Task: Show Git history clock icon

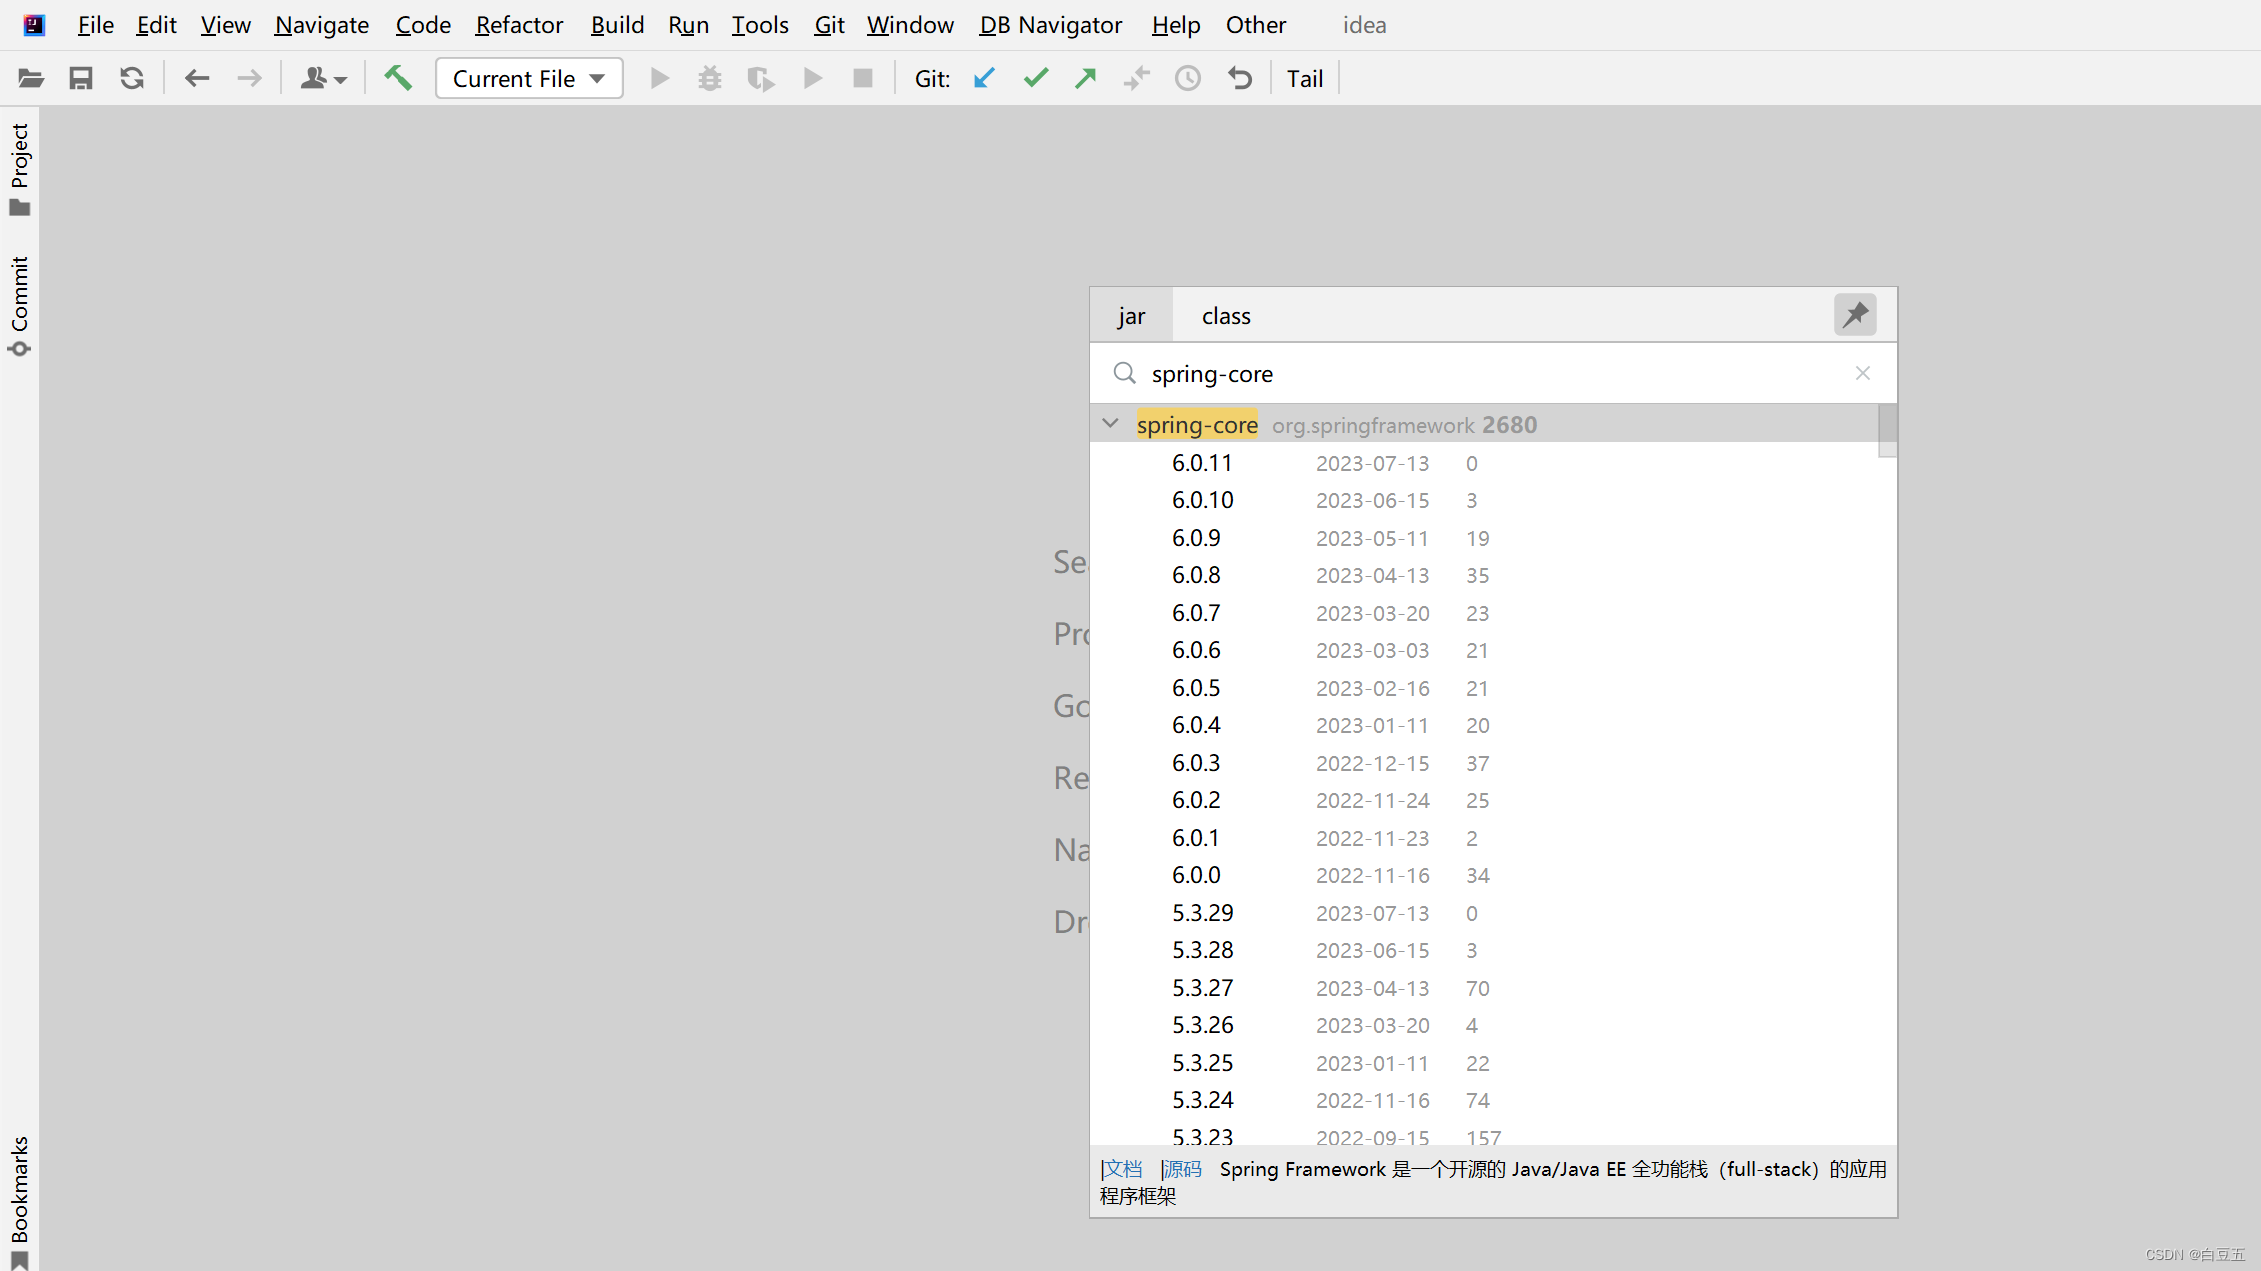Action: tap(1188, 78)
